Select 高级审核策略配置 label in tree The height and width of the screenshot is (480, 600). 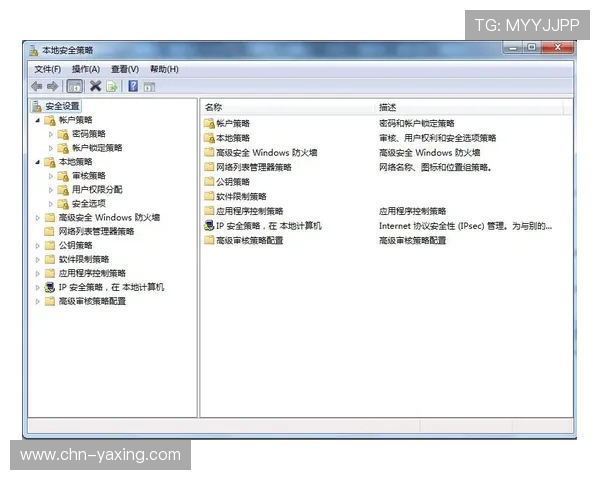(x=92, y=301)
